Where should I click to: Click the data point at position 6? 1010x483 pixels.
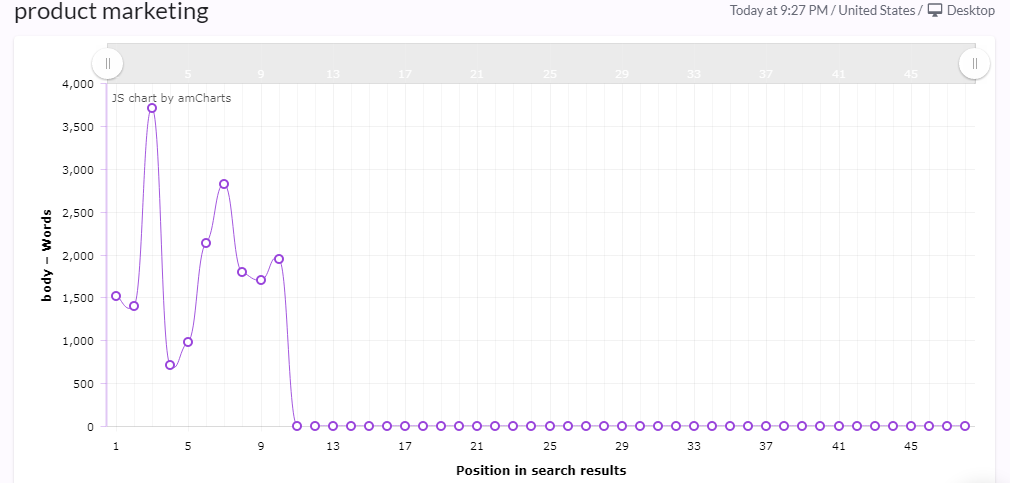[x=206, y=243]
